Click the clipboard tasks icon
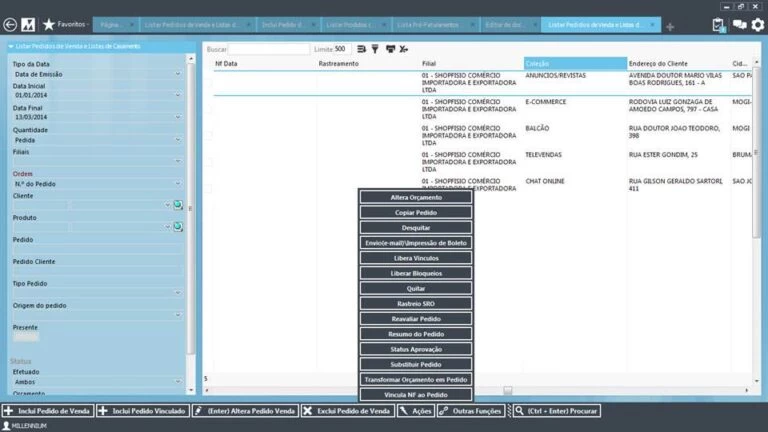The image size is (768, 432). tap(719, 25)
